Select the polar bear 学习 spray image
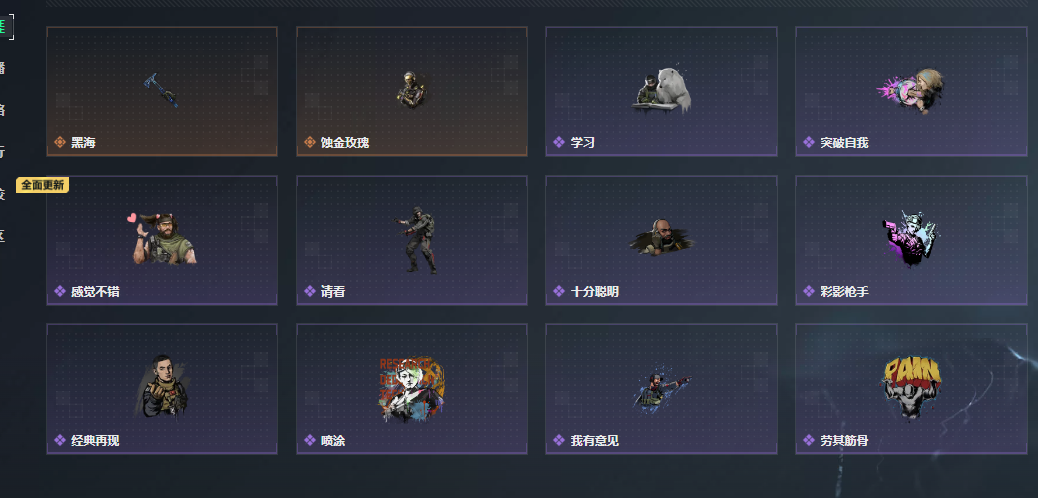This screenshot has width=1038, height=498. 661,89
